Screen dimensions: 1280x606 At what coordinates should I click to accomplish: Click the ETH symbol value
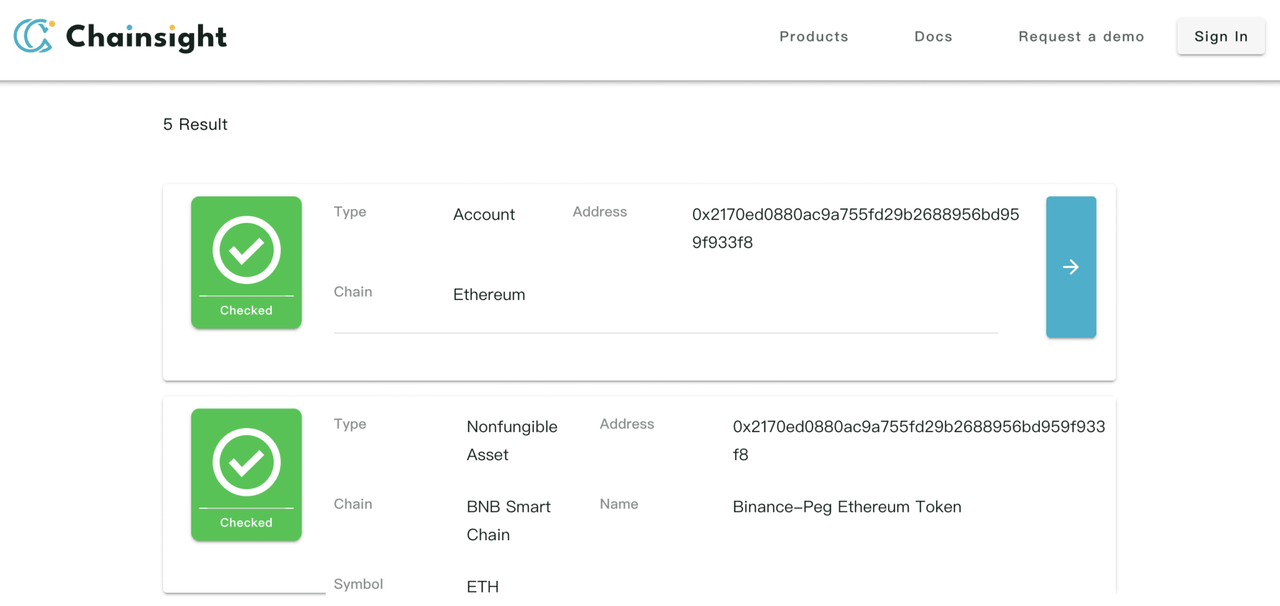click(482, 587)
